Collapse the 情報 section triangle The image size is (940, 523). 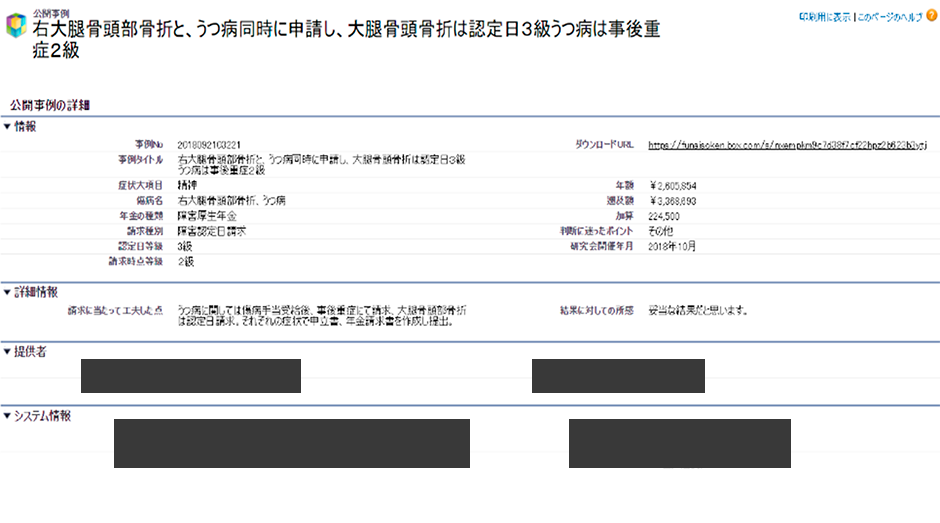pos(7,127)
